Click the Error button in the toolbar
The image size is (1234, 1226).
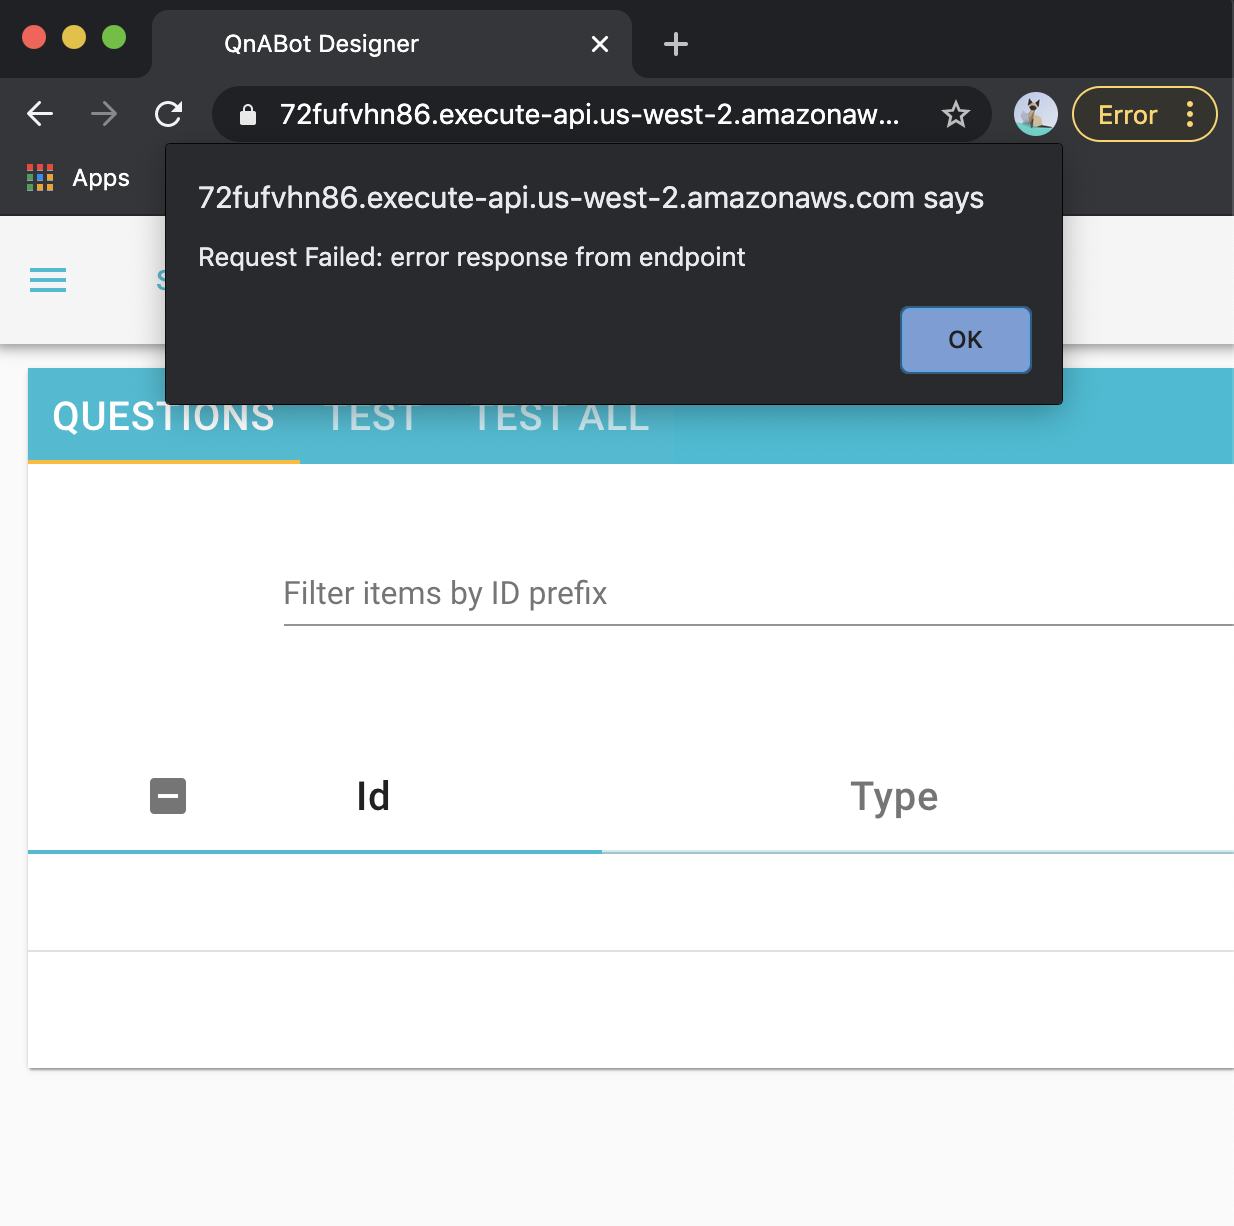[x=1129, y=114]
